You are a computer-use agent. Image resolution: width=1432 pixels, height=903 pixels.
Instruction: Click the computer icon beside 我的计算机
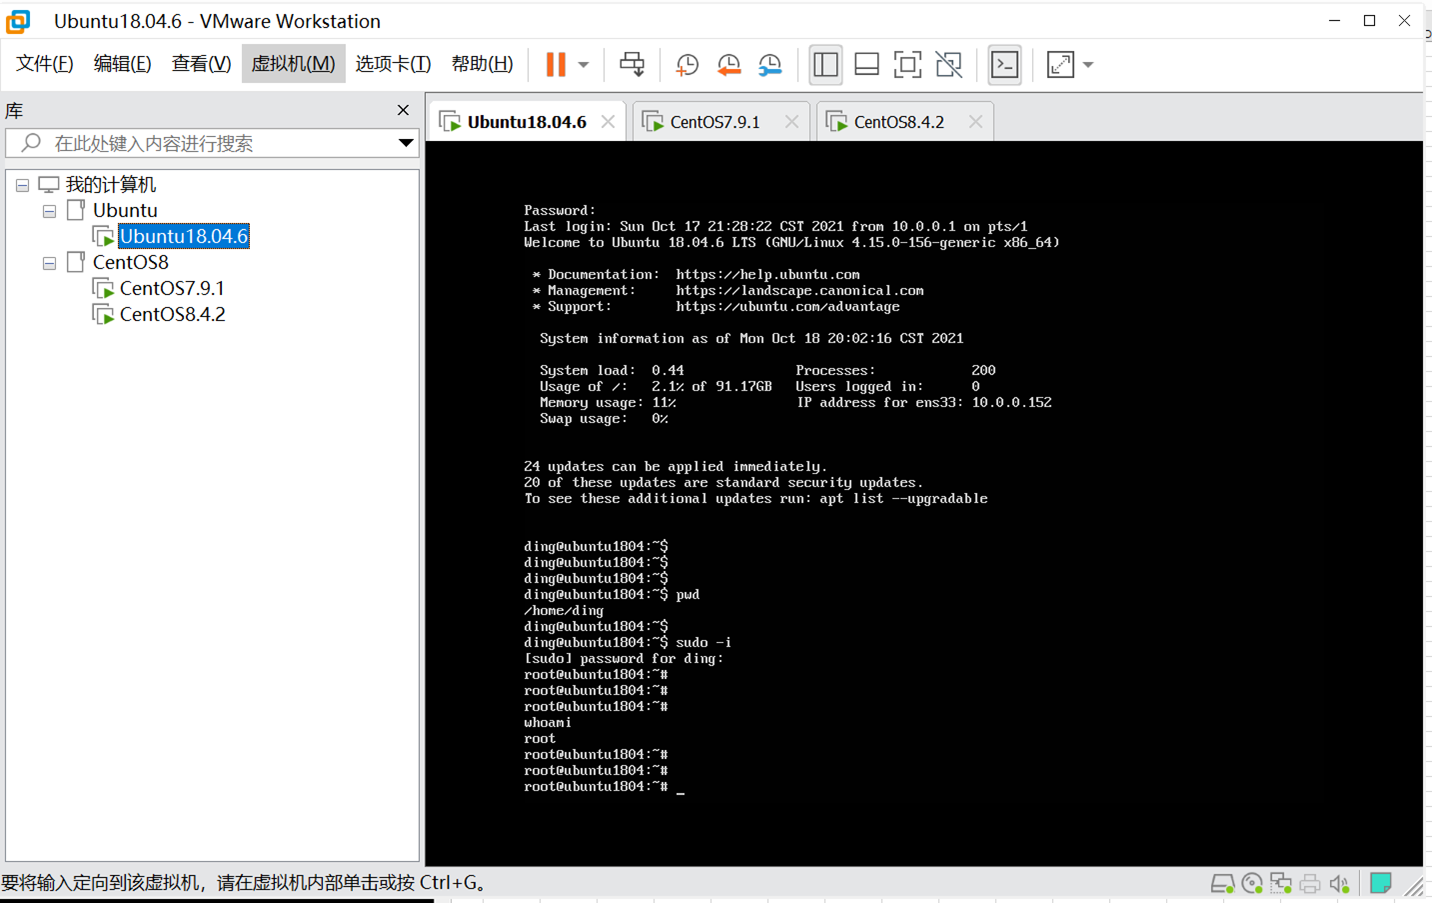pyautogui.click(x=48, y=185)
